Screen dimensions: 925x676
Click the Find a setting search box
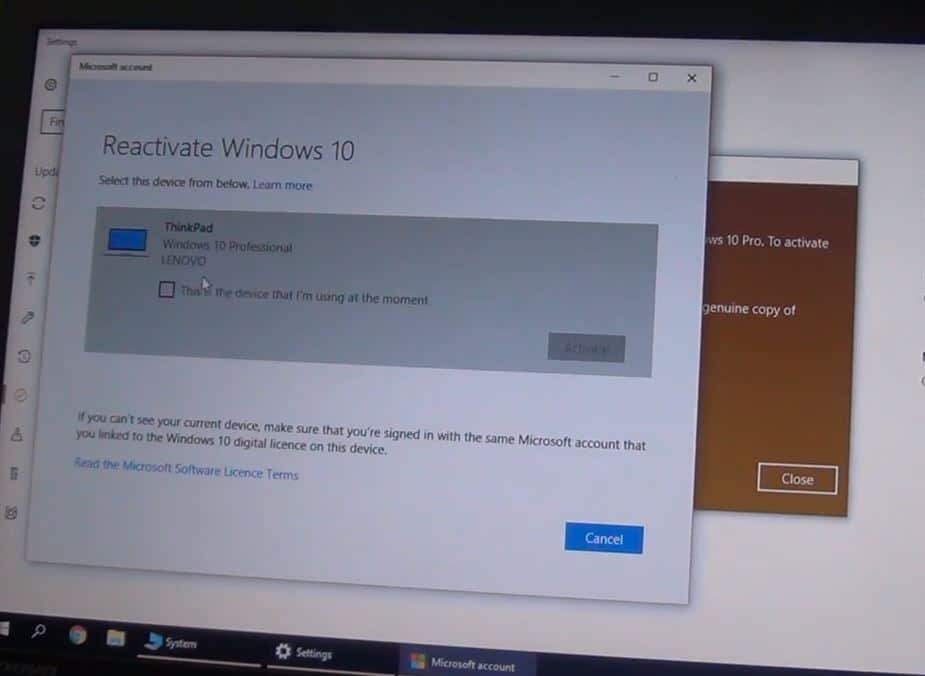pos(53,122)
